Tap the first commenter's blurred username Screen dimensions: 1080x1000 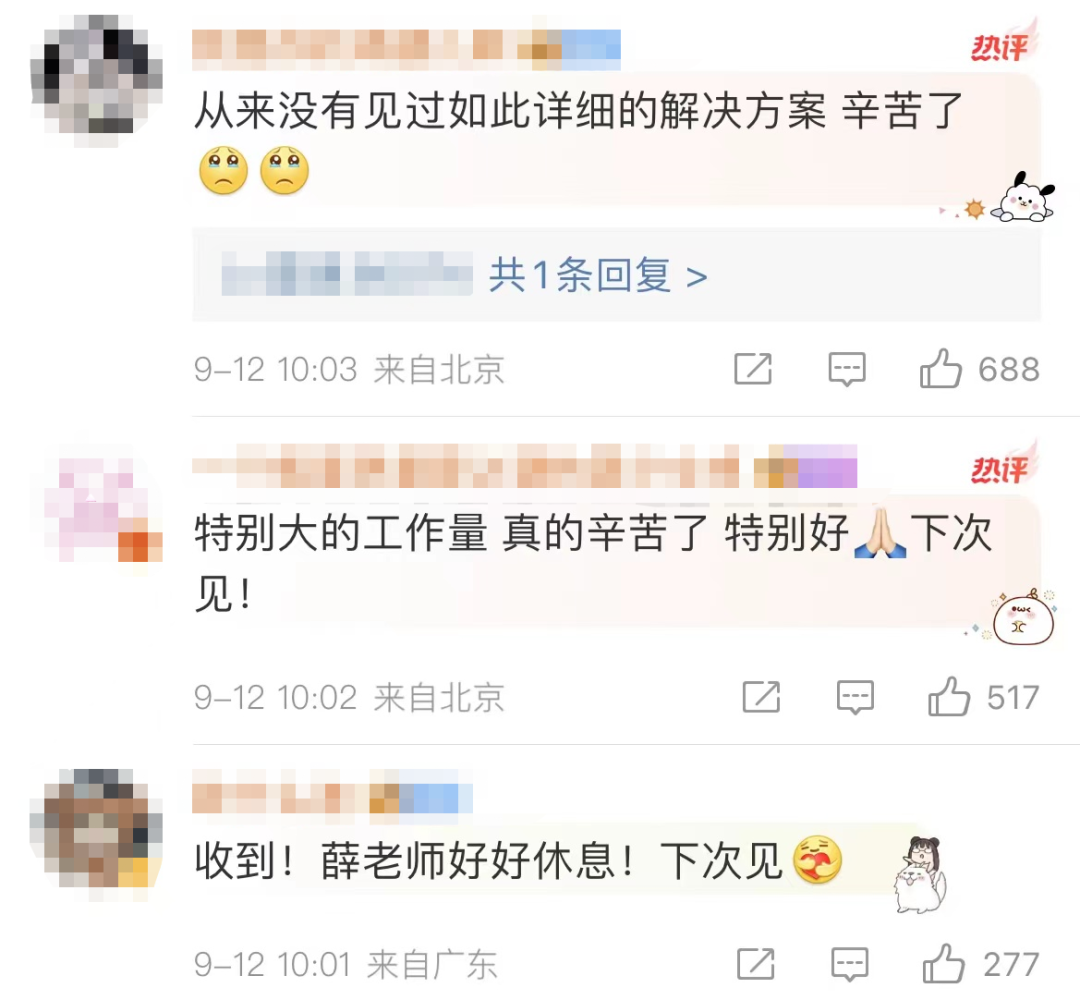click(406, 50)
